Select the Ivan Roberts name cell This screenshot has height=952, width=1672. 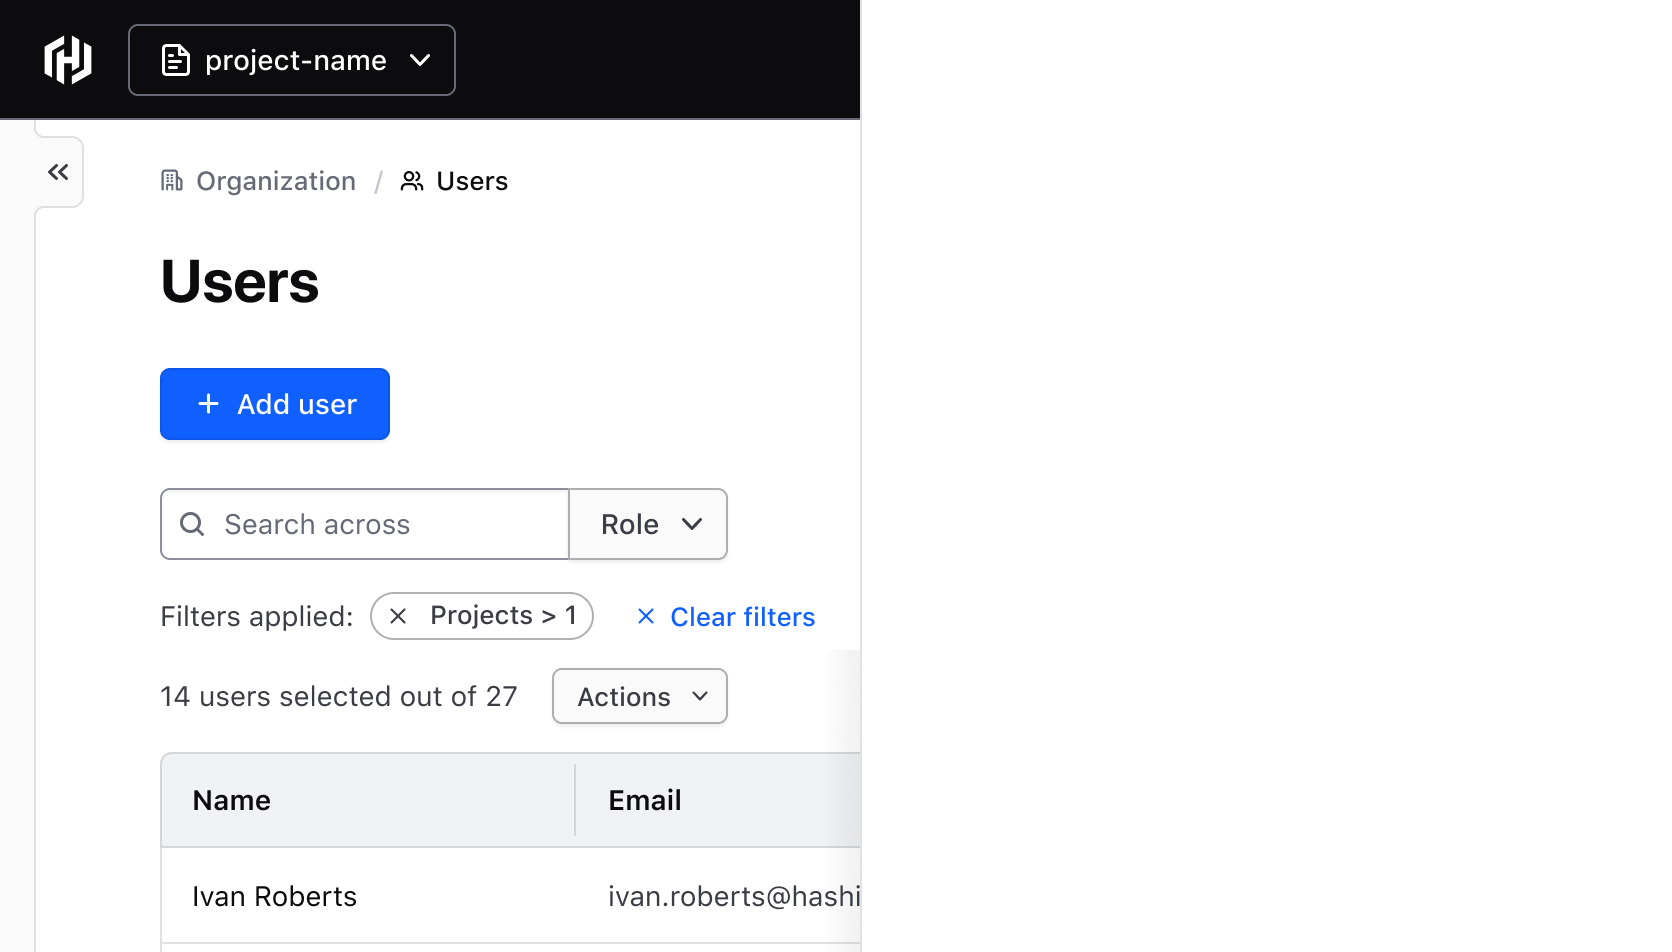275,896
